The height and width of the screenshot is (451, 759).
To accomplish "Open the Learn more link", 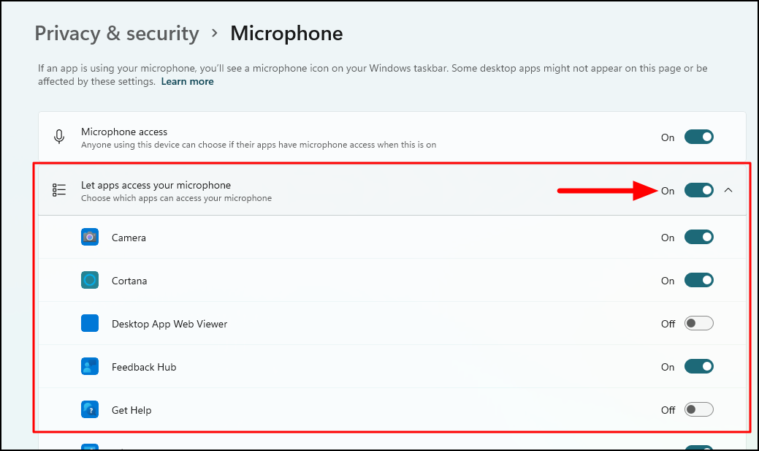I will (x=188, y=81).
